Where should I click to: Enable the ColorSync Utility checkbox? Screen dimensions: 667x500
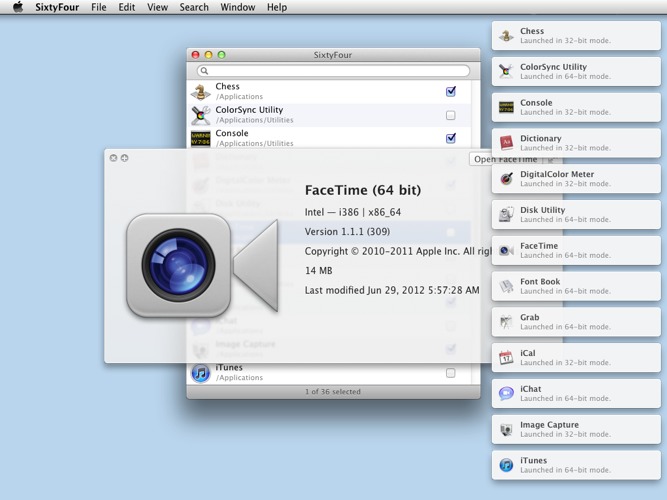pyautogui.click(x=451, y=115)
